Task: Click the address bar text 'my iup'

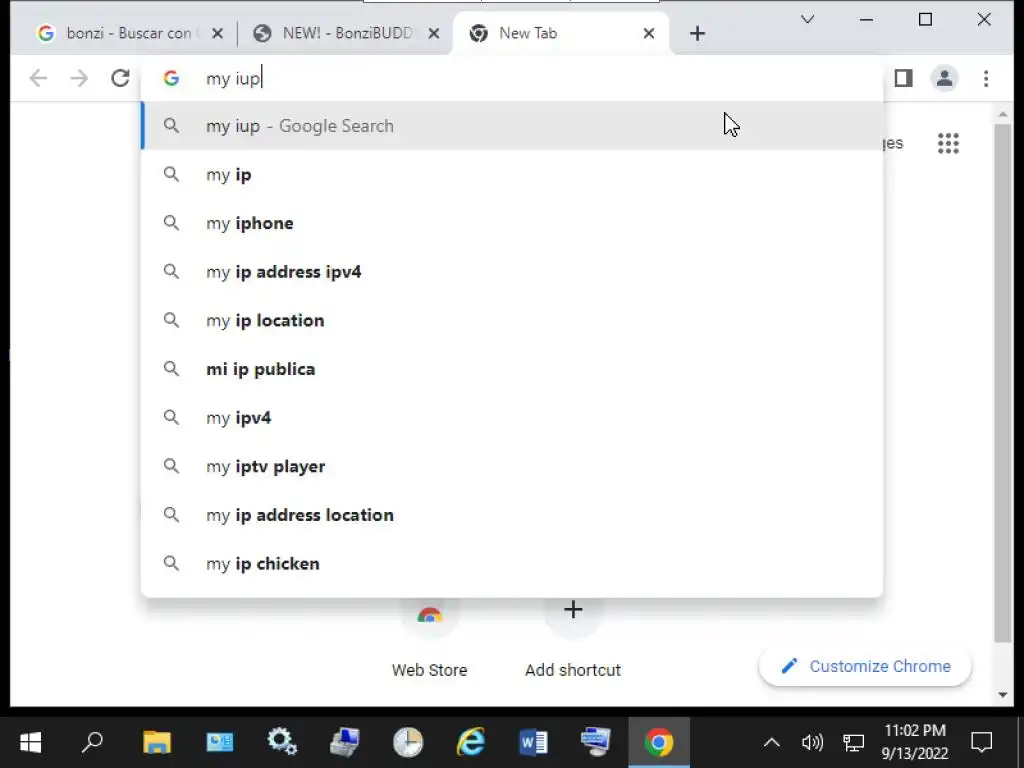Action: click(x=233, y=79)
